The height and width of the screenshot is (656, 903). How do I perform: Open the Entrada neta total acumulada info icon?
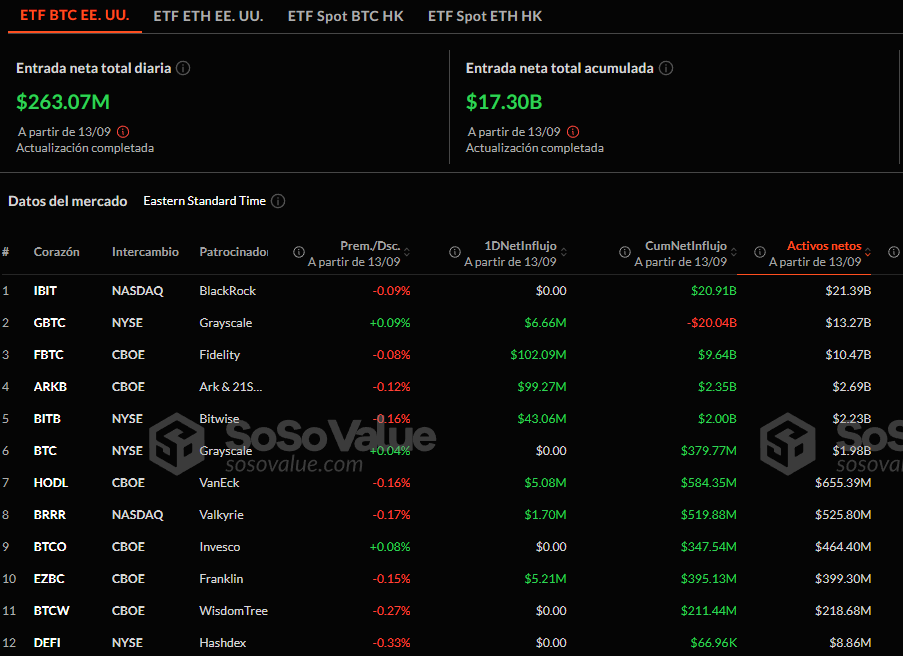coord(666,68)
